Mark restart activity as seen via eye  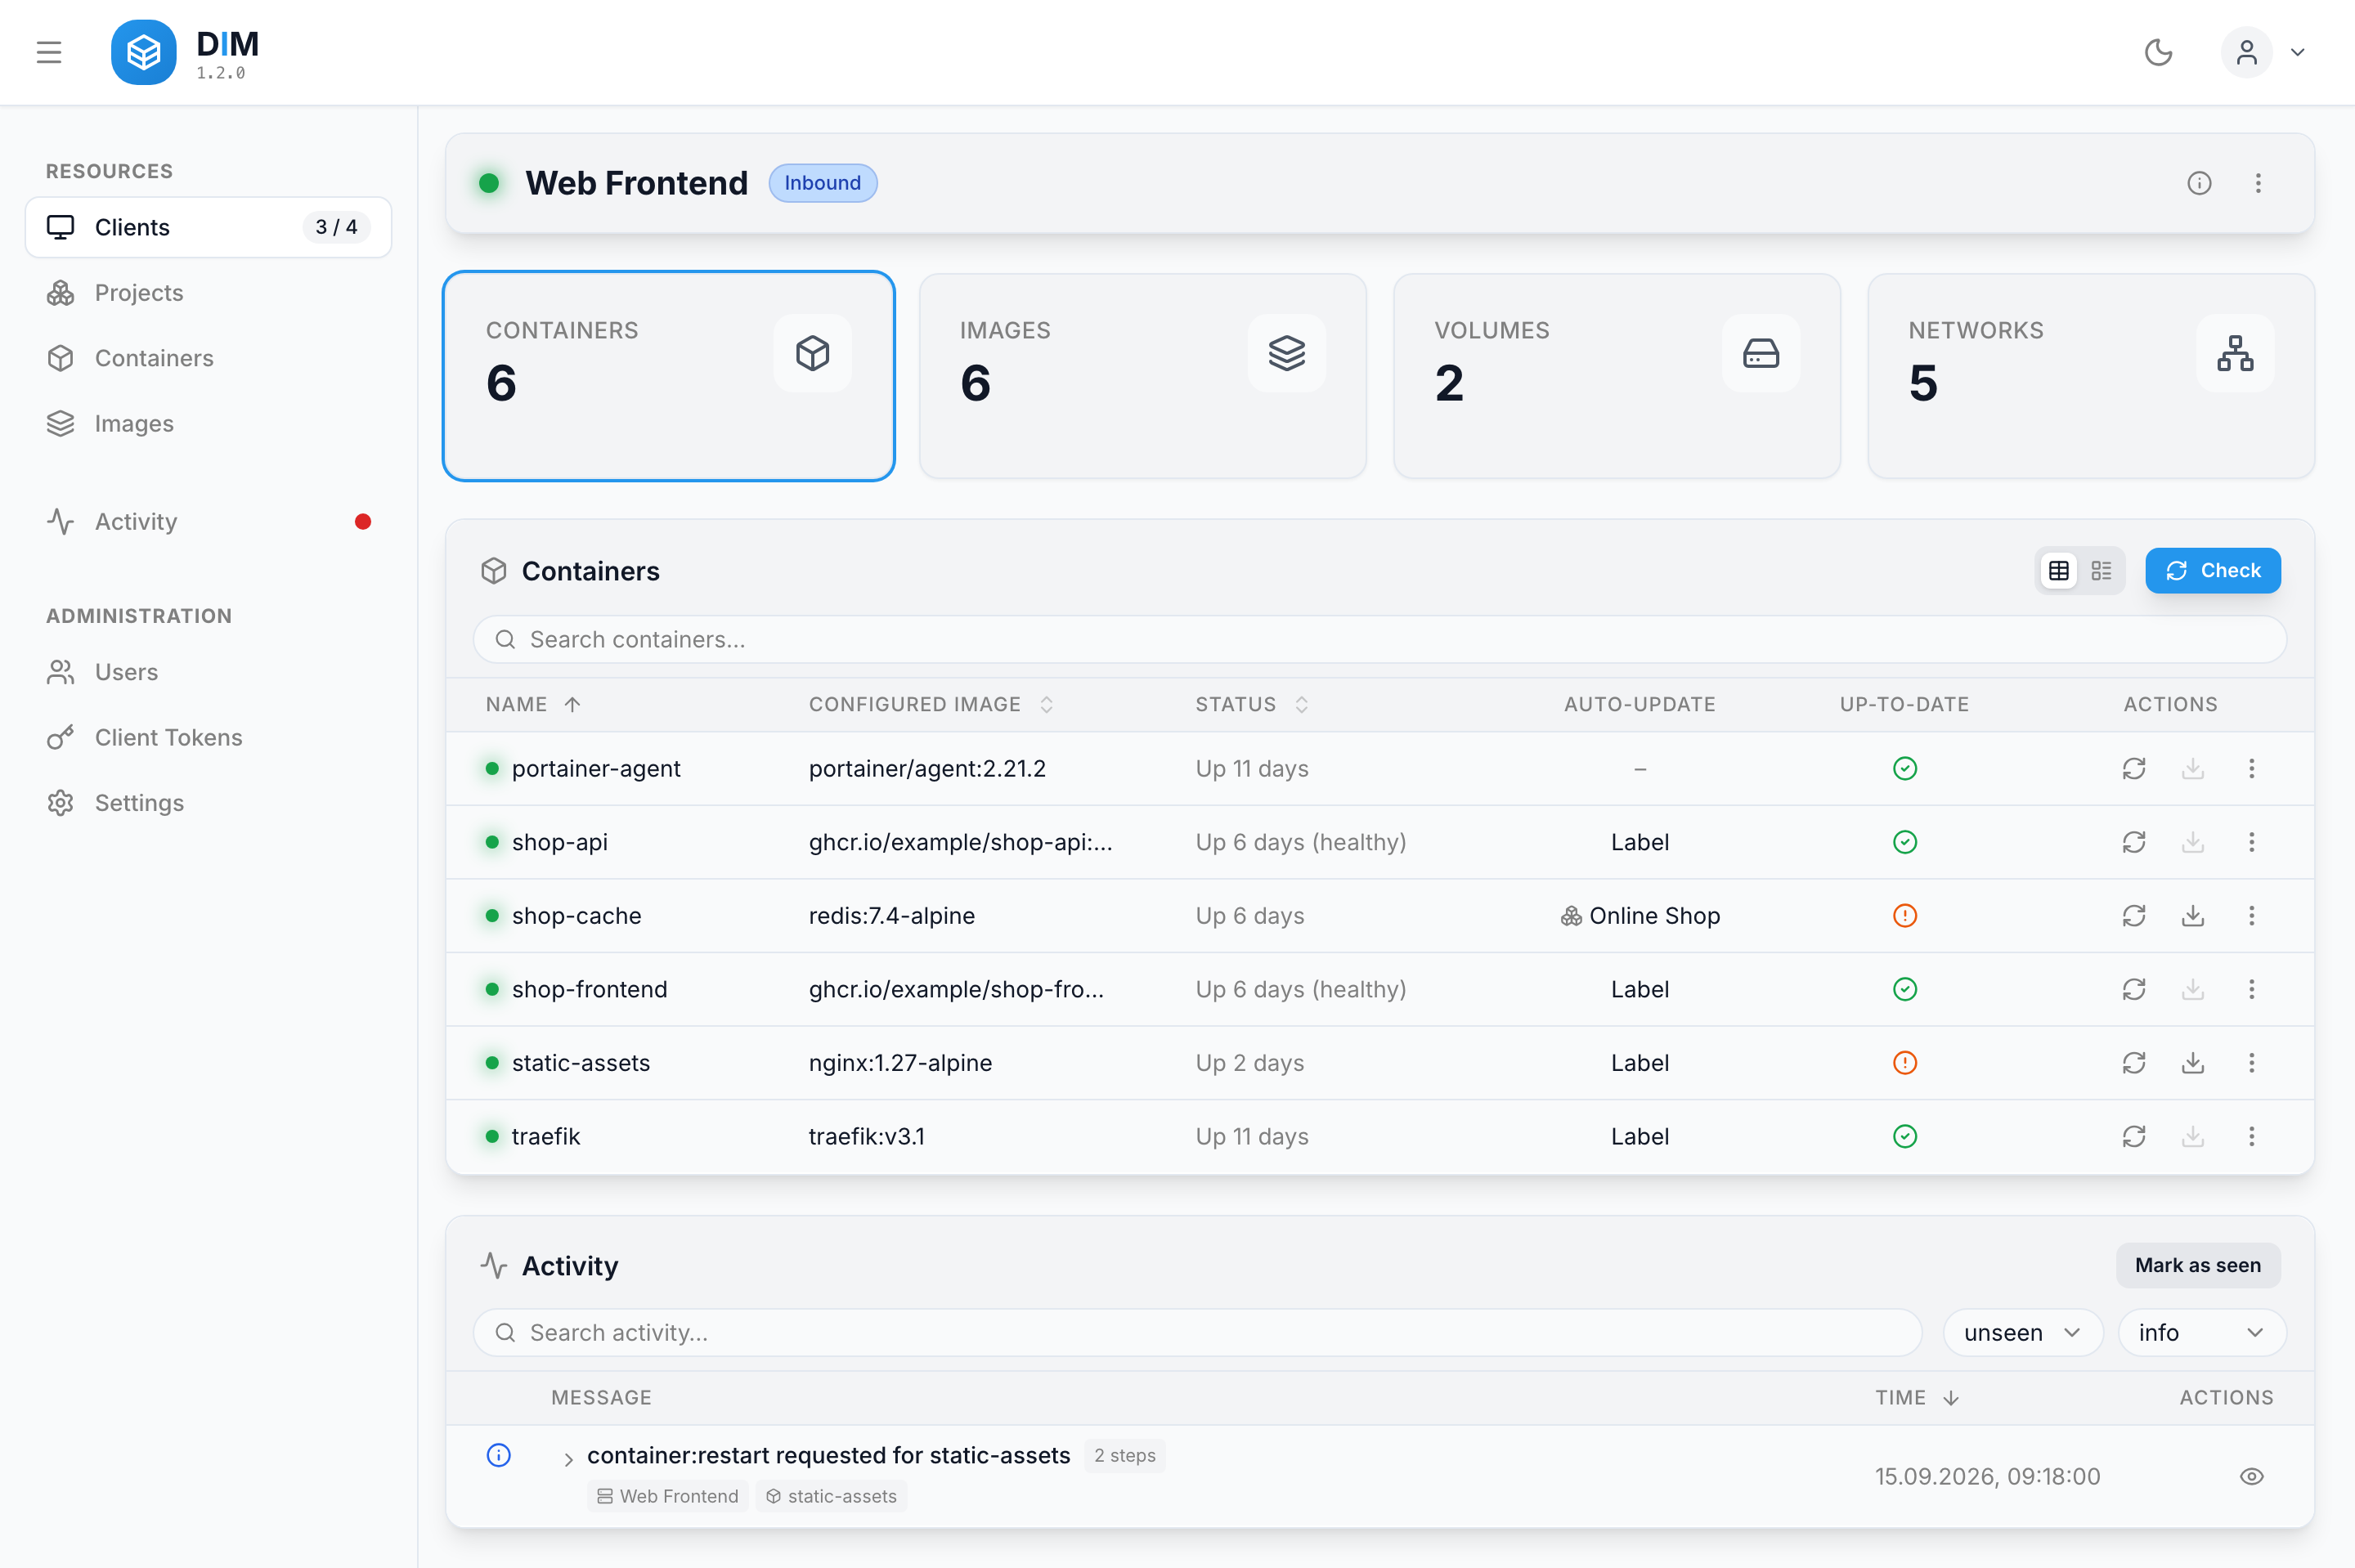(x=2252, y=1476)
